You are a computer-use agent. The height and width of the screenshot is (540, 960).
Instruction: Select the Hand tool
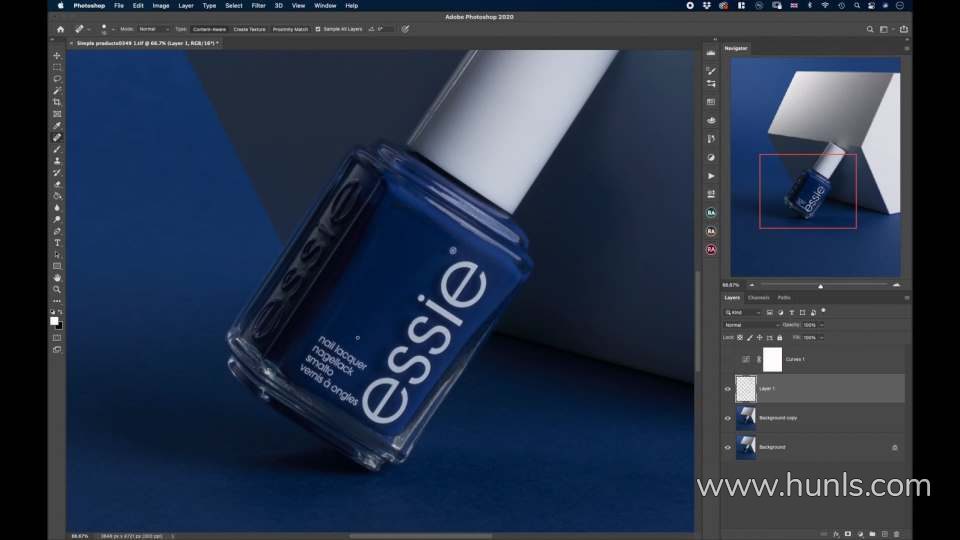tap(57, 277)
